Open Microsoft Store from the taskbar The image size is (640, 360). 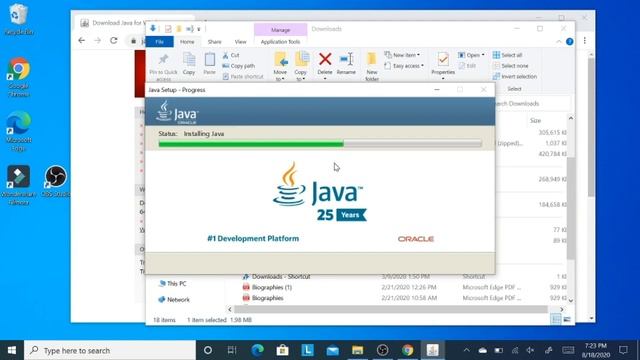coord(282,350)
